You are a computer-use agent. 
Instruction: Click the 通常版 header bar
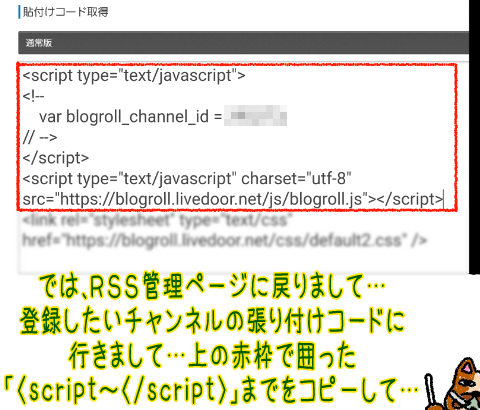[x=243, y=42]
